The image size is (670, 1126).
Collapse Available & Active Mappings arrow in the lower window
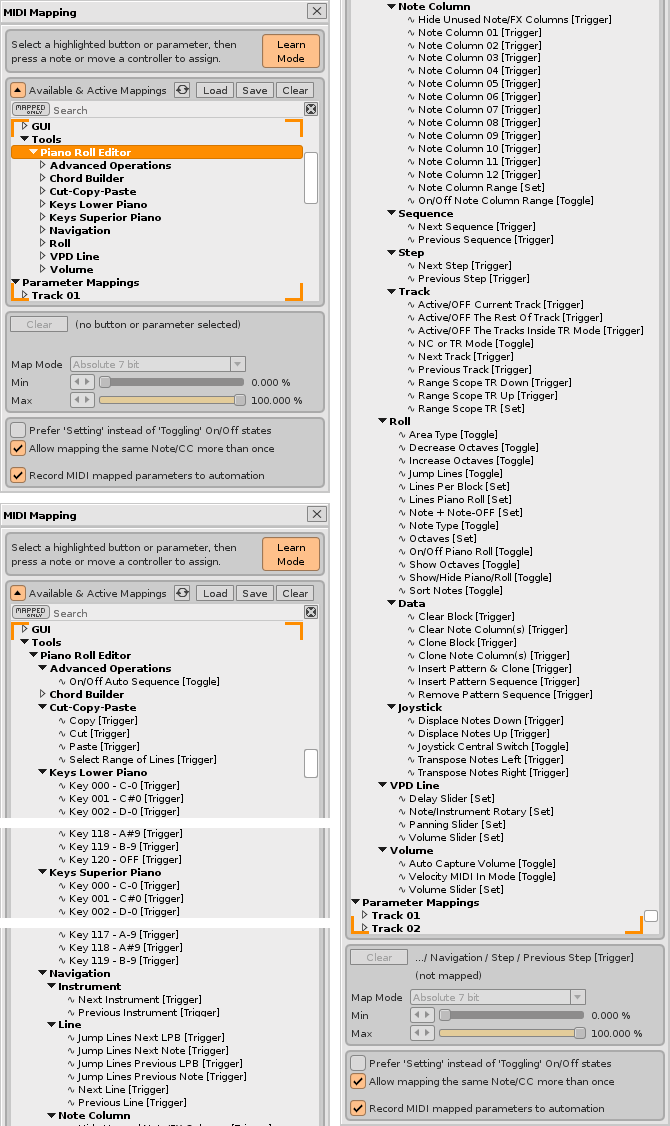click(x=18, y=593)
